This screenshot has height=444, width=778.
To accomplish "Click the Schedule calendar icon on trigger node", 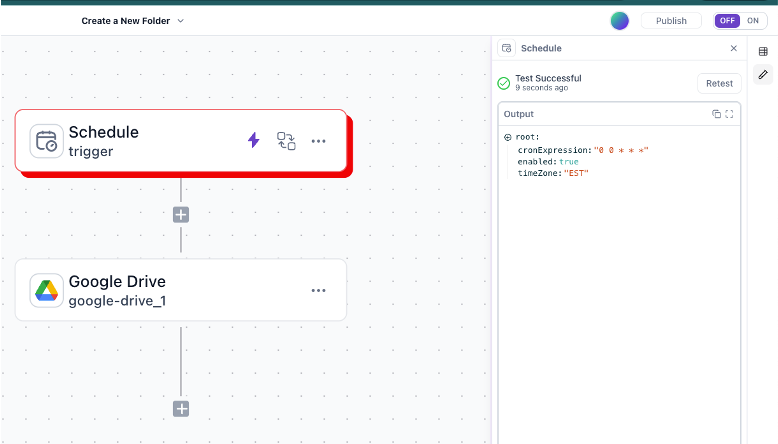I will pos(46,141).
